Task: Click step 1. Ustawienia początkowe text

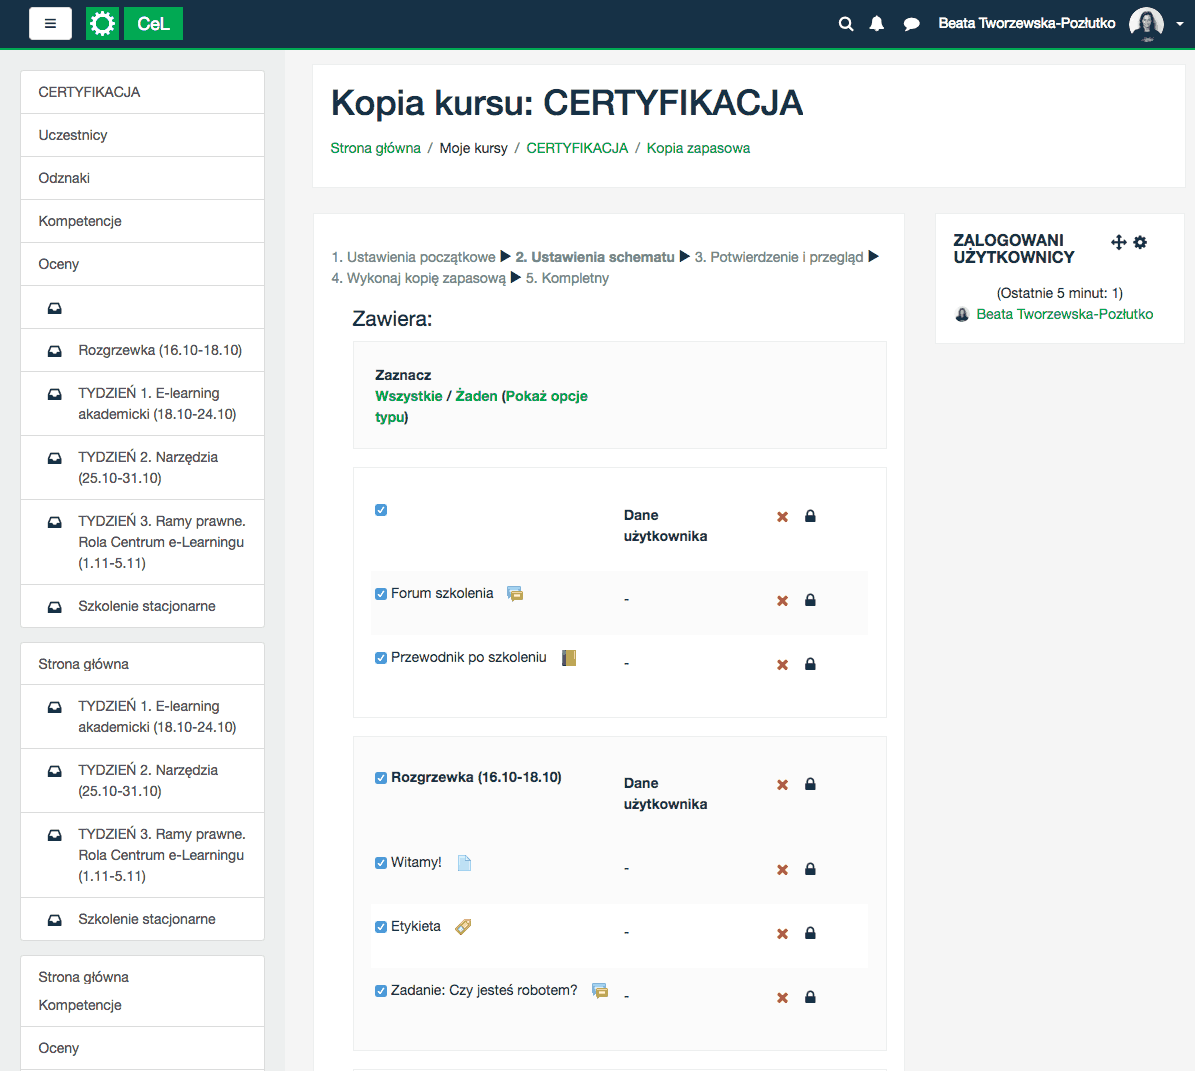Action: click(x=413, y=257)
